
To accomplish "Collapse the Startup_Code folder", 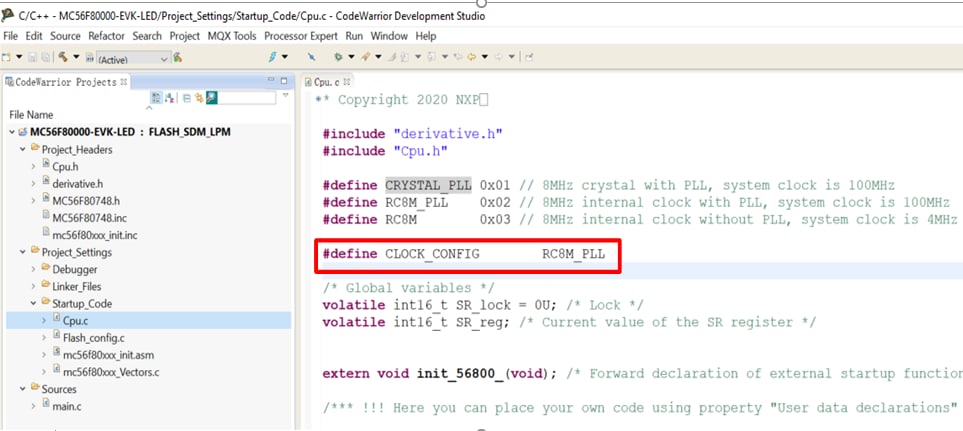I will [35, 303].
